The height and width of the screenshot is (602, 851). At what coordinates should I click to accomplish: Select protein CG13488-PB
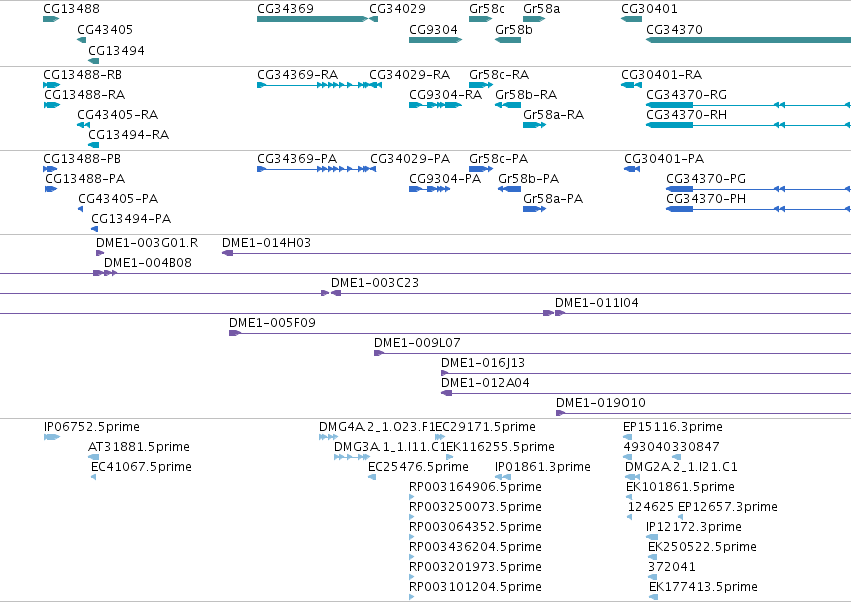point(82,159)
